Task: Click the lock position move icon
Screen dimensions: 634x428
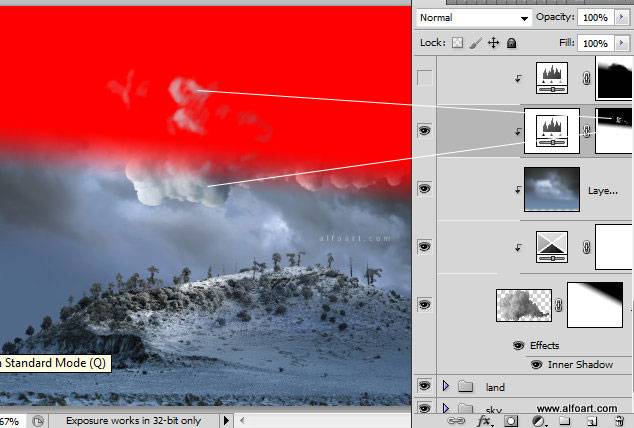Action: pyautogui.click(x=493, y=43)
